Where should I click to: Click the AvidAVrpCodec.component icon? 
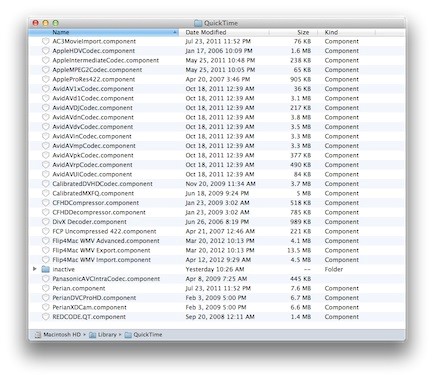click(x=46, y=165)
